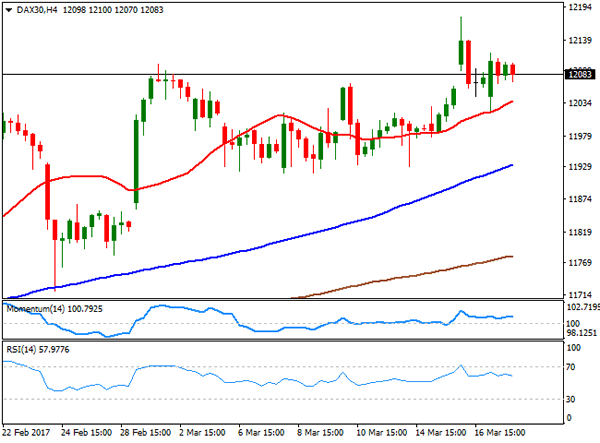
Task: Select the 11819 price axis label
Action: [x=580, y=233]
